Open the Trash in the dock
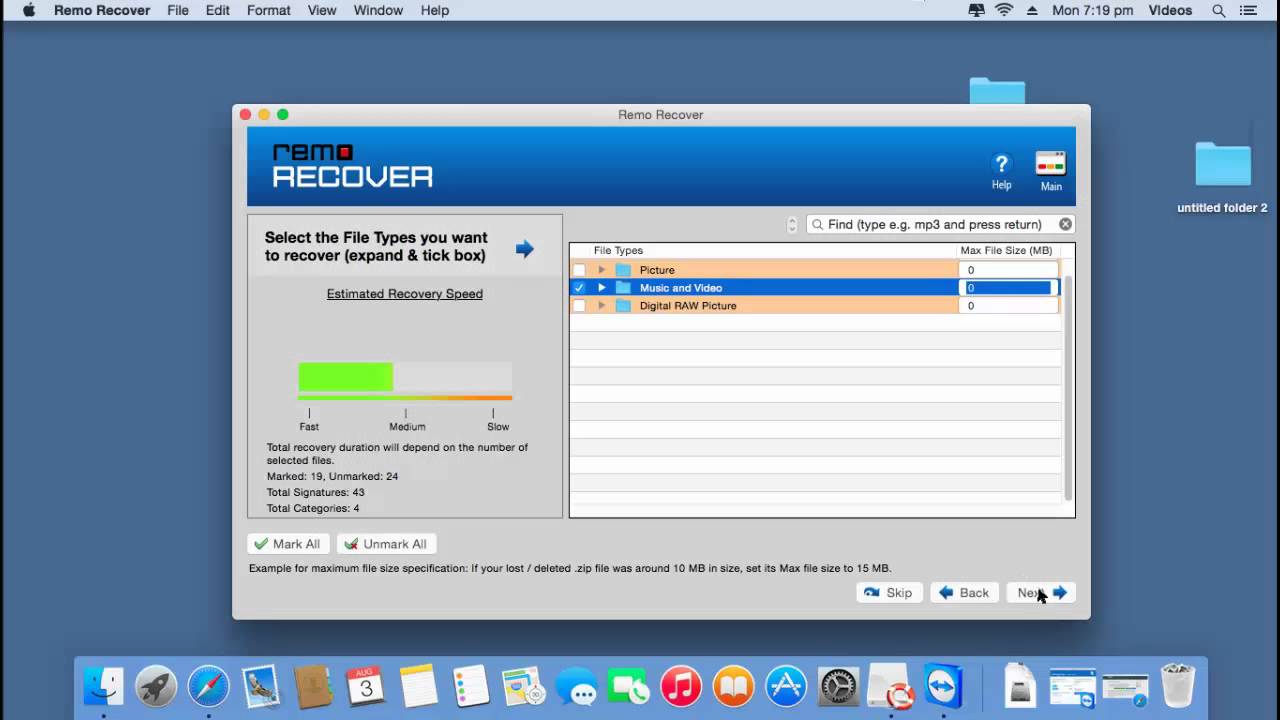Screen dimensions: 1280x720 coord(1178,686)
